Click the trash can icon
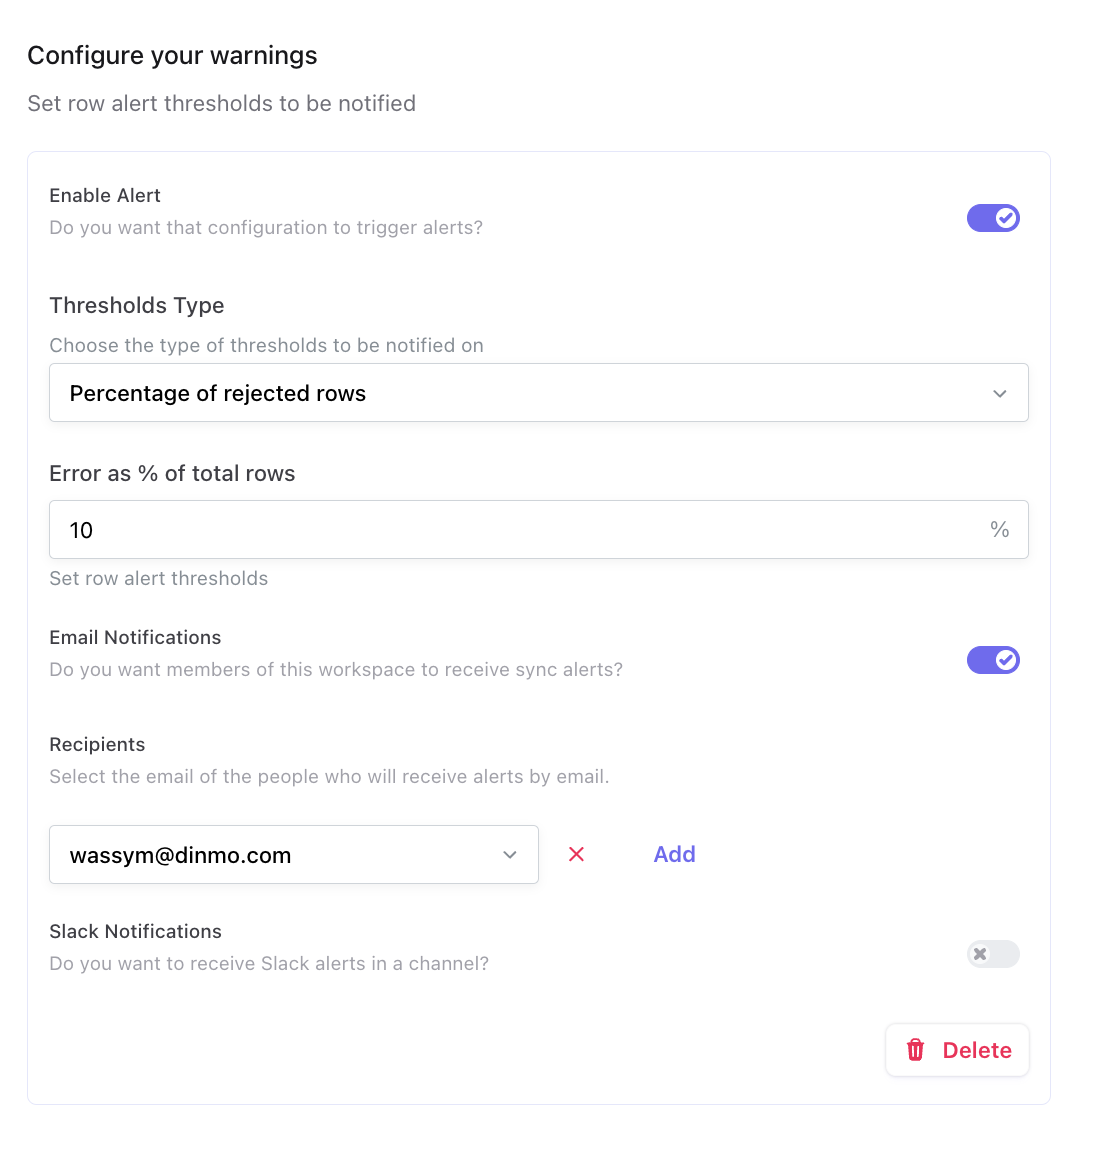Image resolution: width=1102 pixels, height=1150 pixels. point(915,1050)
